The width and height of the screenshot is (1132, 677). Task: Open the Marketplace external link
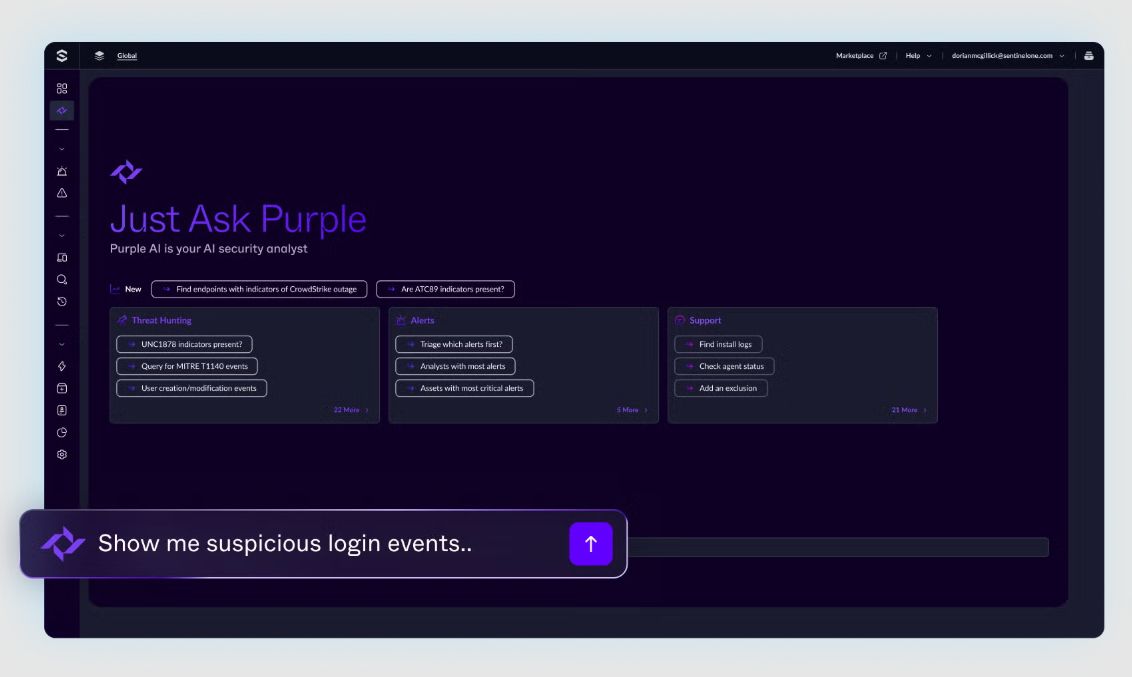(860, 56)
